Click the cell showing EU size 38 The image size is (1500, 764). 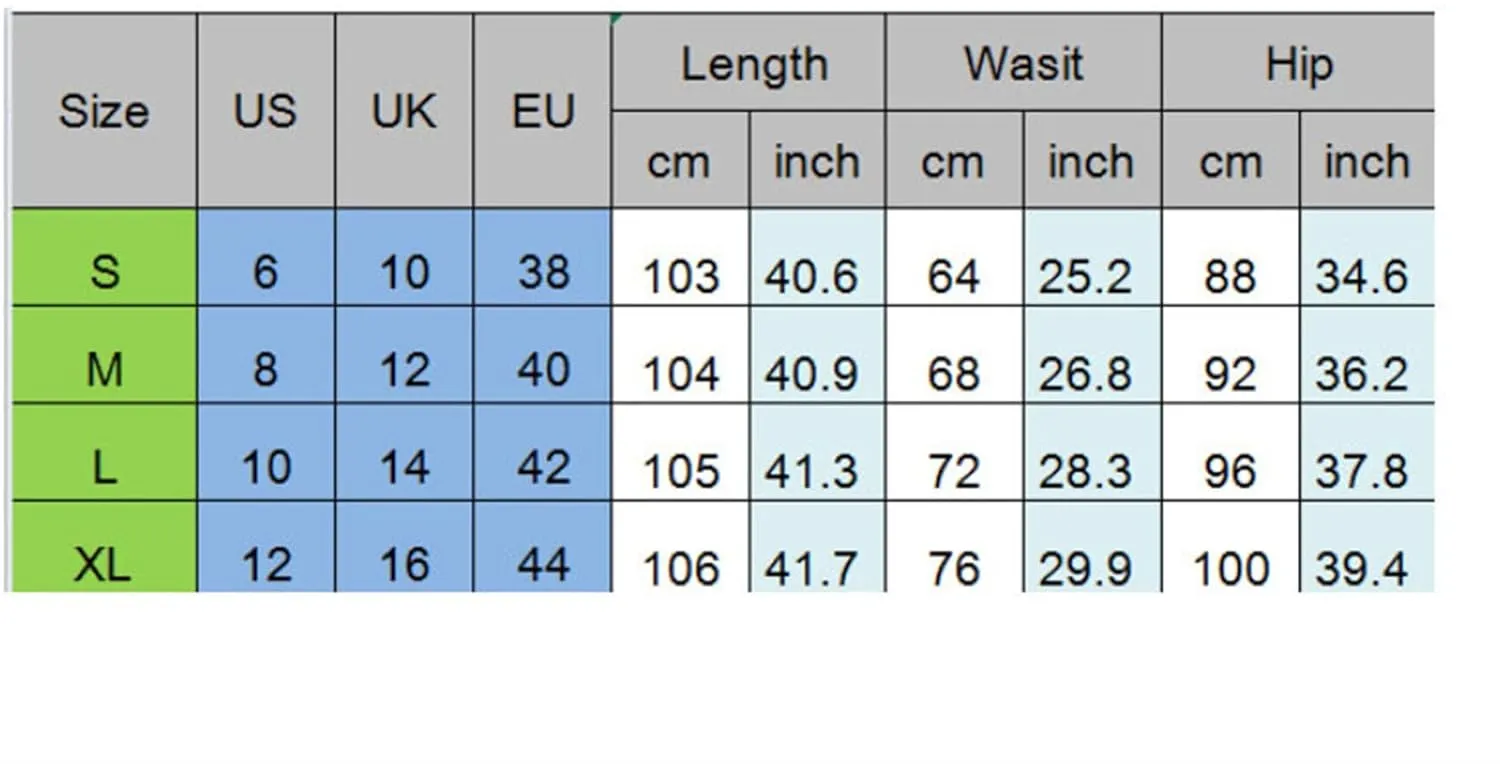pyautogui.click(x=543, y=257)
